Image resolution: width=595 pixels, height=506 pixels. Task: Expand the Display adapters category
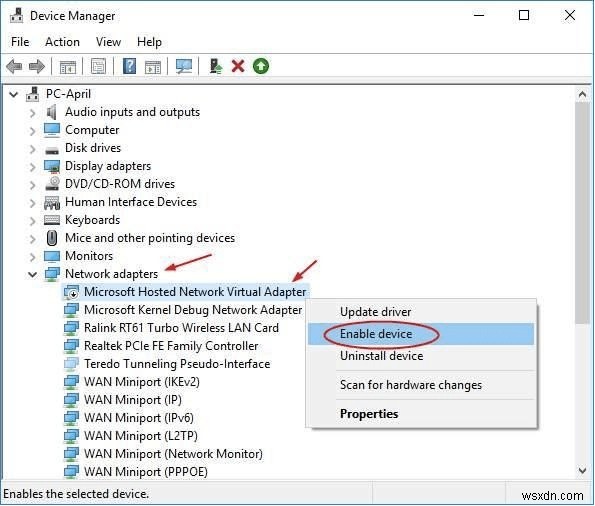(x=33, y=167)
